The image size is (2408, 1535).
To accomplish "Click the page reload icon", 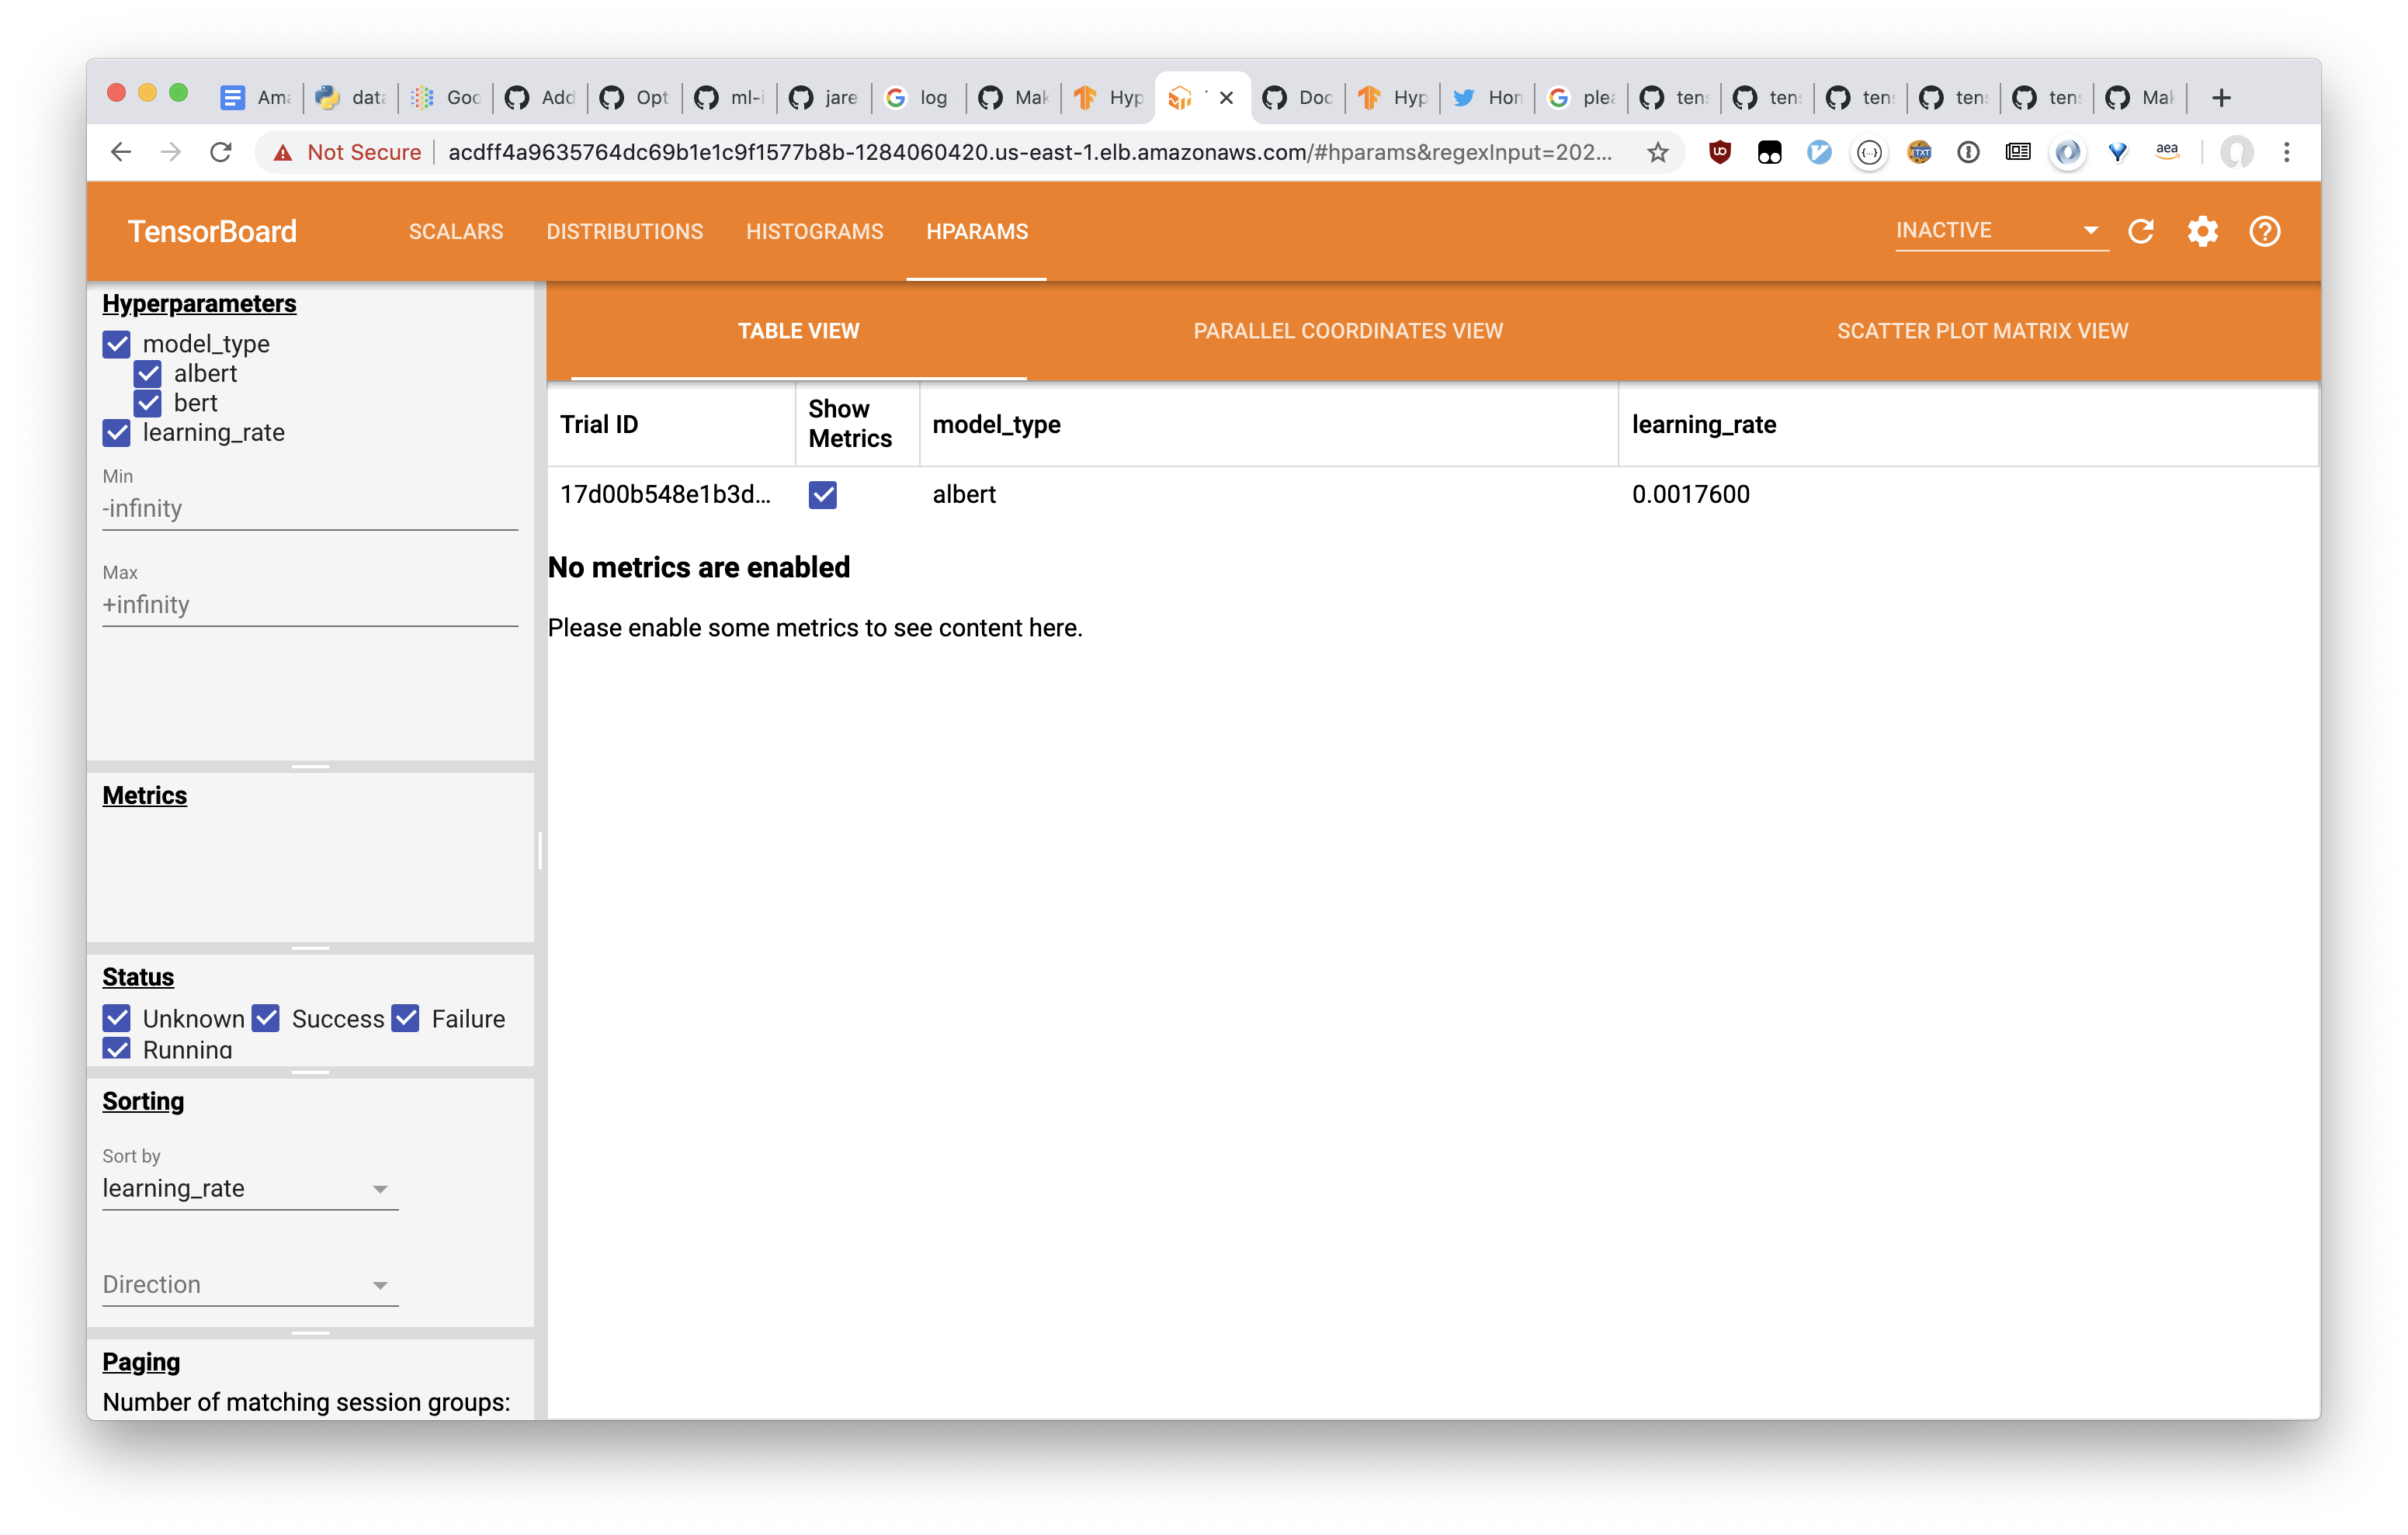I will tap(221, 152).
